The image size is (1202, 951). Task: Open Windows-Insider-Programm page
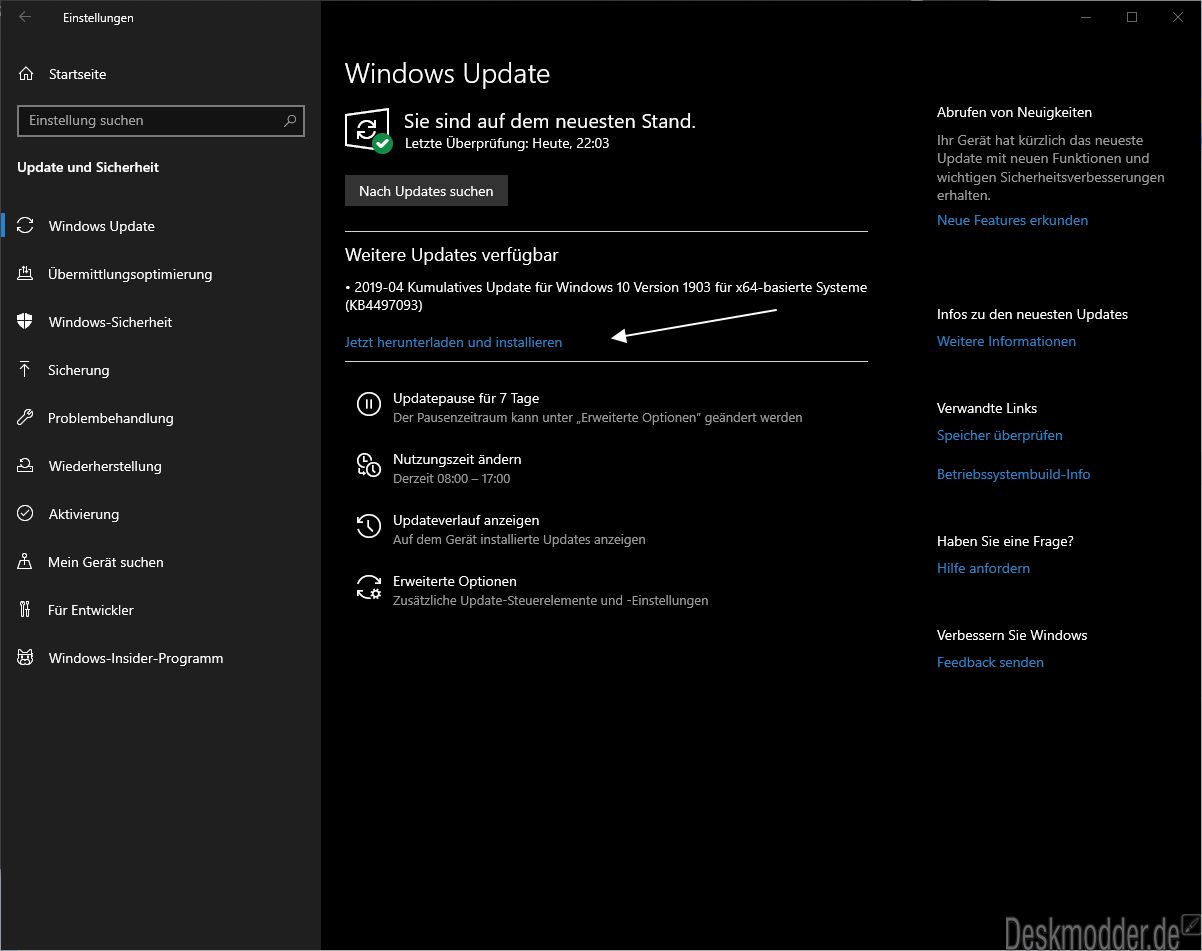[160, 658]
